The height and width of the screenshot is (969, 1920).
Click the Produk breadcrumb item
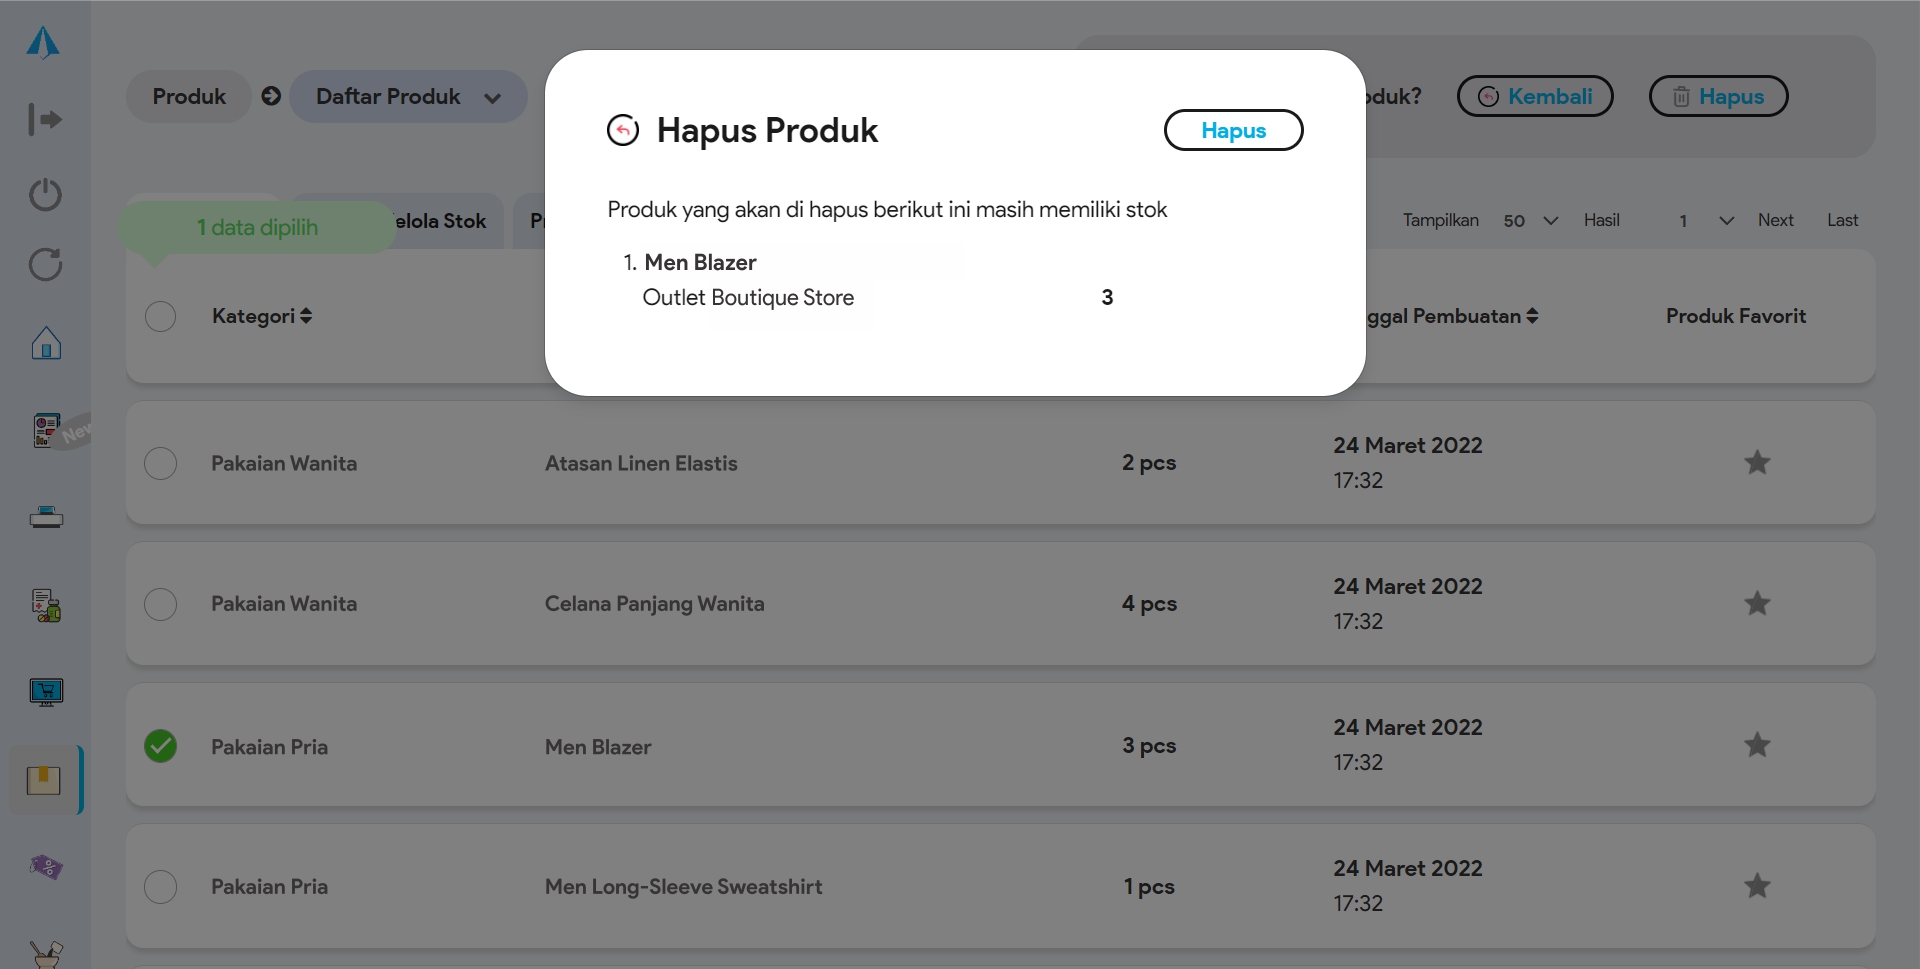pos(189,97)
